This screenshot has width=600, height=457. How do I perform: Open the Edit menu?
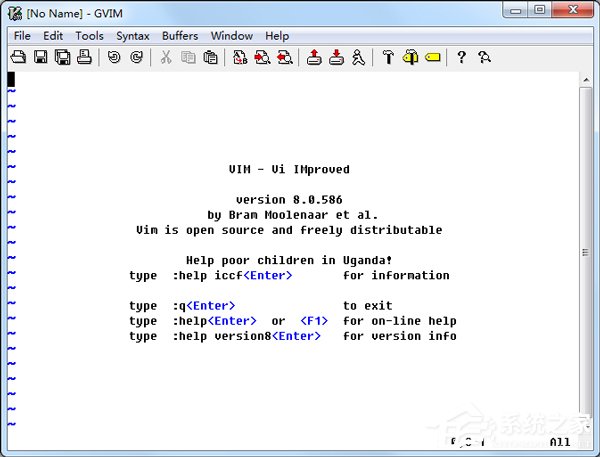point(53,36)
